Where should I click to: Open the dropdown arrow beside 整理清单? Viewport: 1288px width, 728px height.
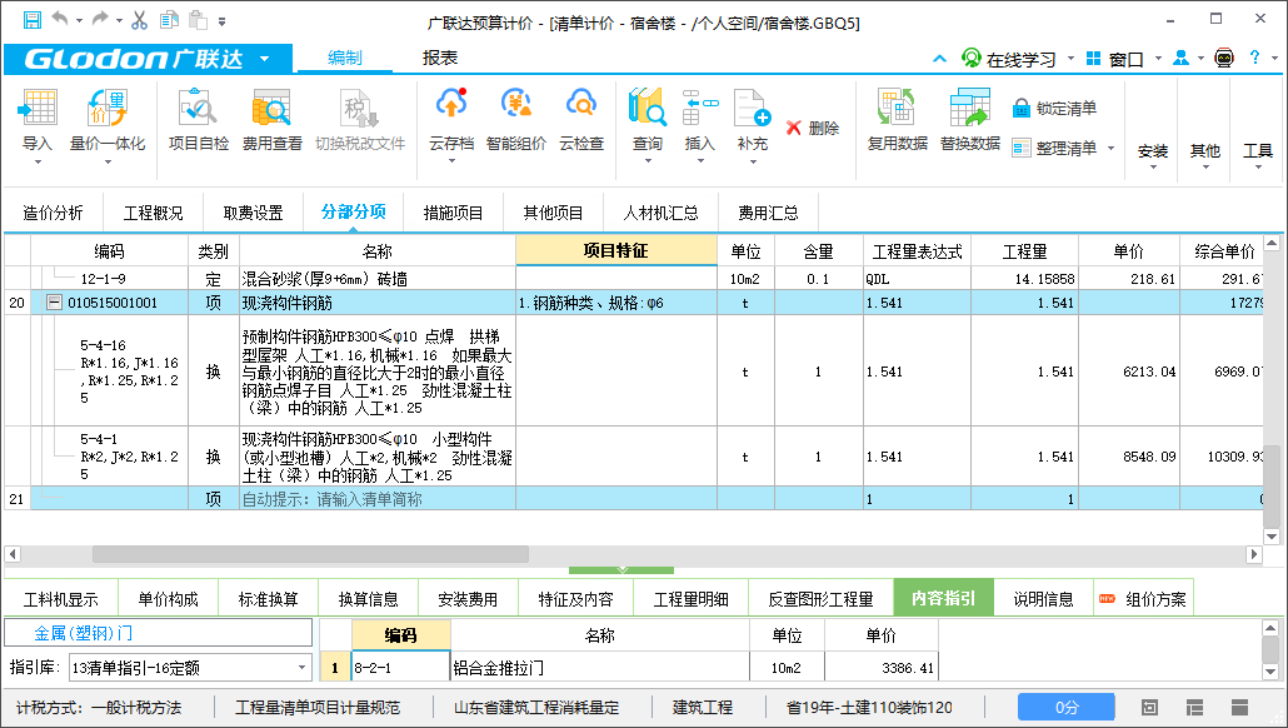pos(1110,148)
